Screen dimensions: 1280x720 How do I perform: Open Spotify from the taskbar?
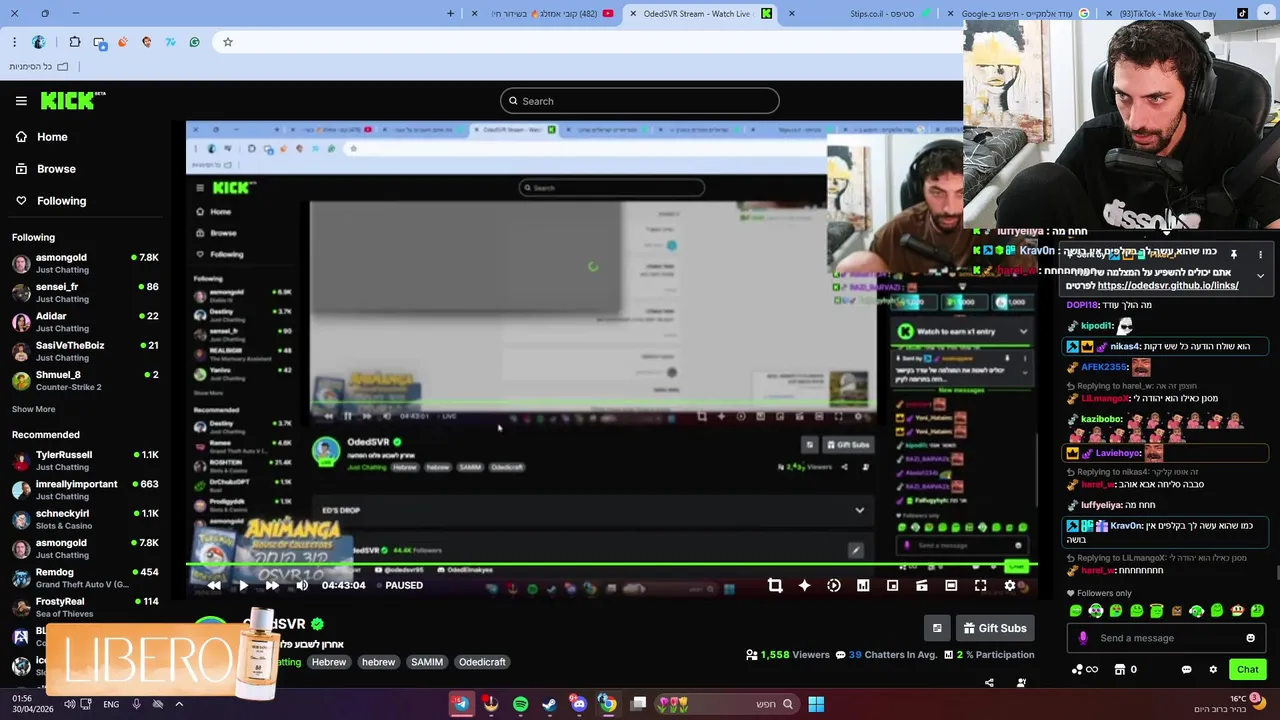[x=520, y=704]
